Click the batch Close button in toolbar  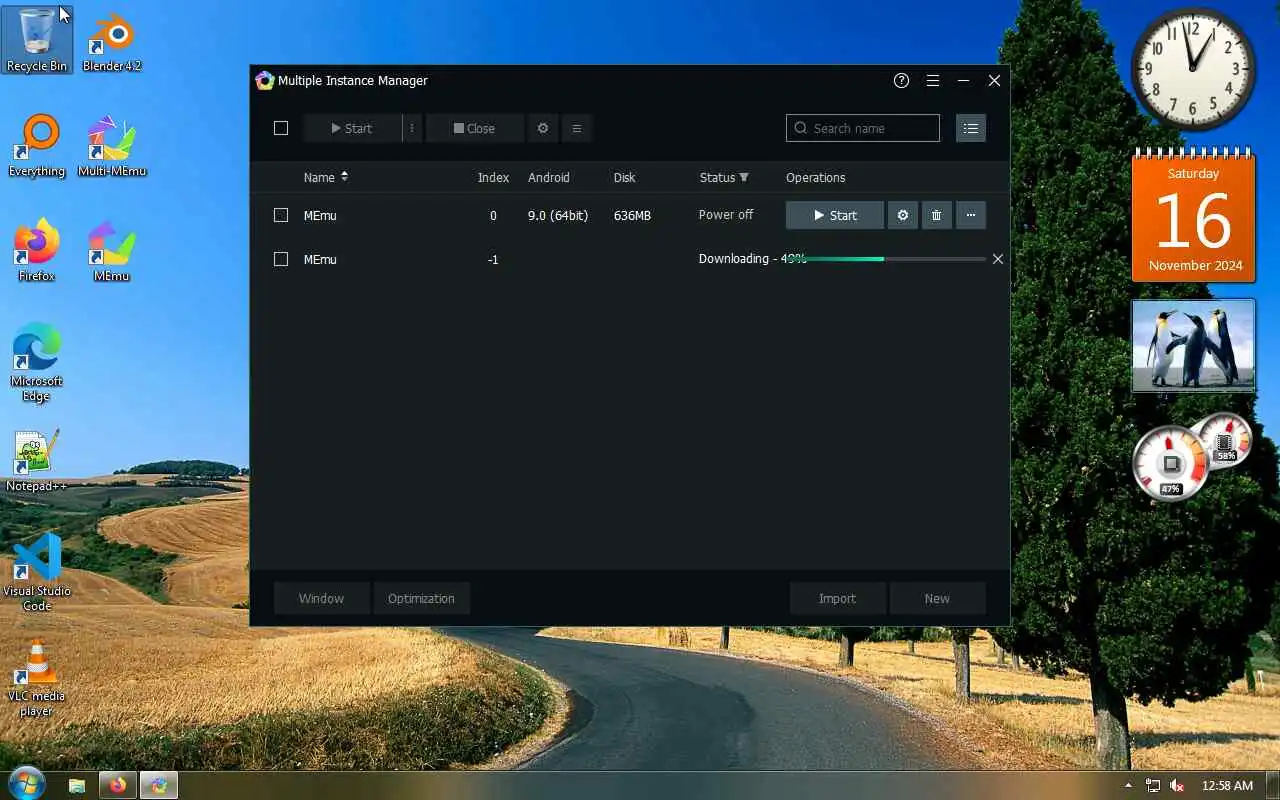474,128
